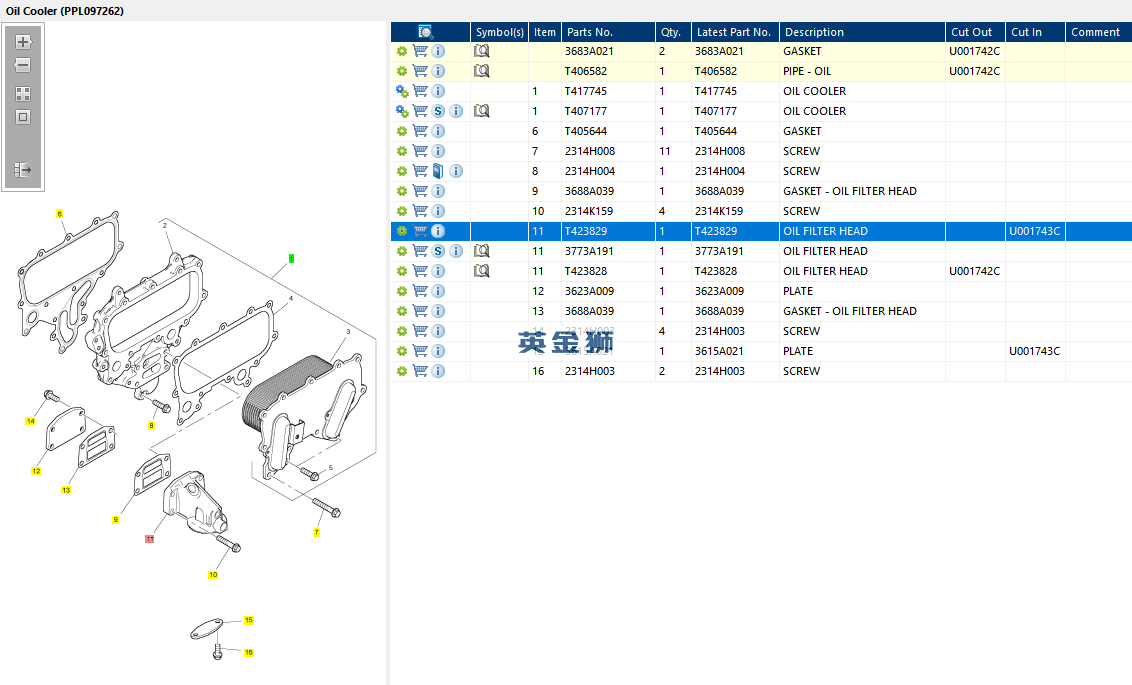
Task: Click gear icon for item 13 gasket
Action: 402,311
